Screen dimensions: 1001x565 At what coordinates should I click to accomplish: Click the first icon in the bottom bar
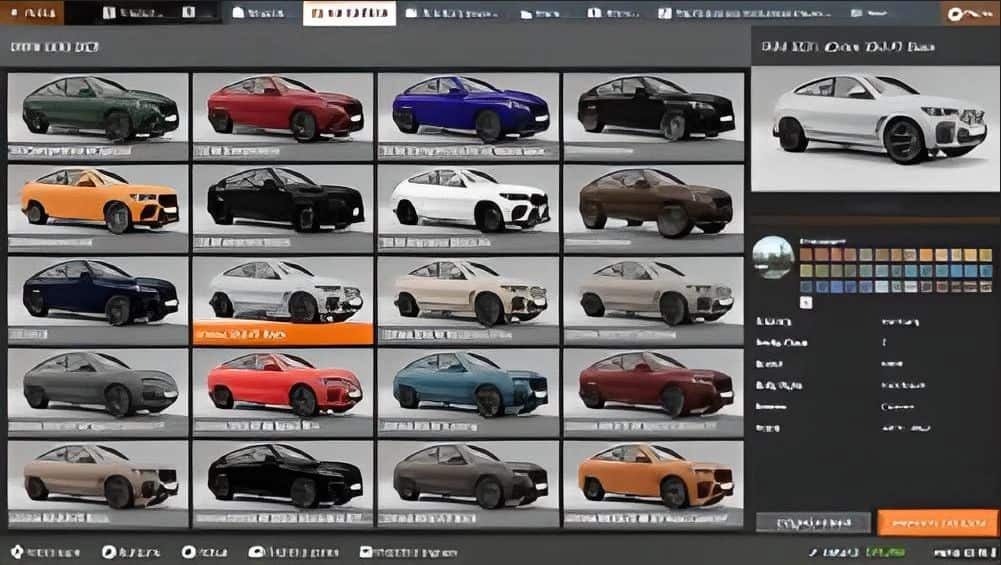point(17,552)
